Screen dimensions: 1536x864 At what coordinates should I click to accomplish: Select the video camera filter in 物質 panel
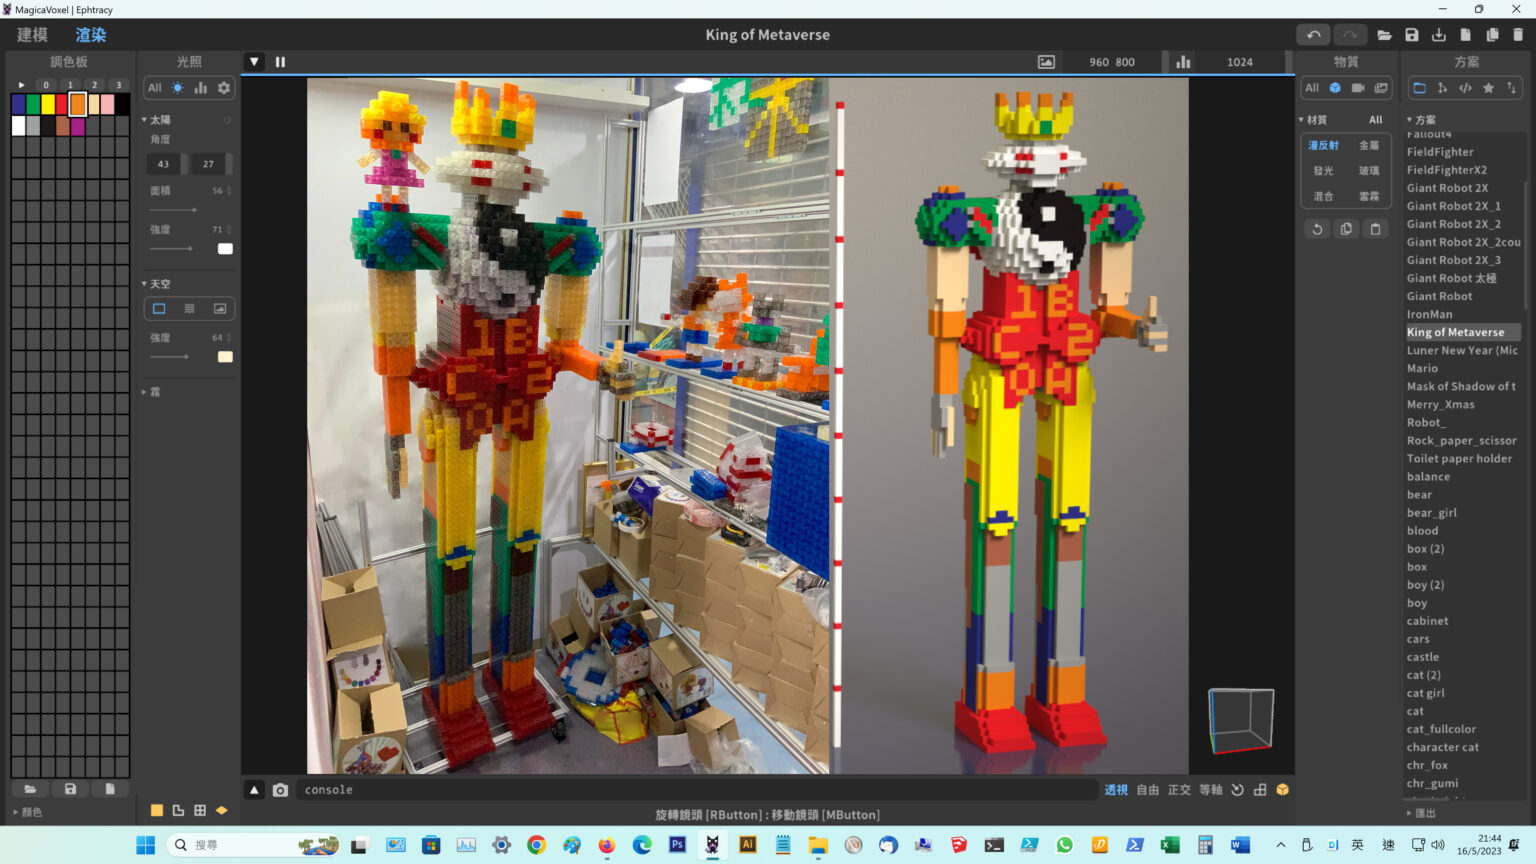[x=1358, y=88]
